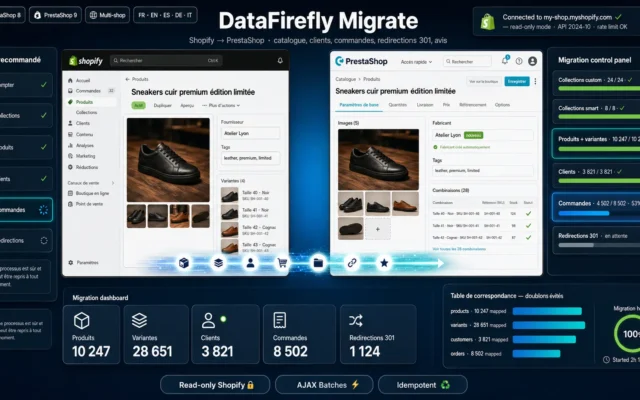The height and width of the screenshot is (400, 640).
Task: Click the person icon on migration flow
Action: (251, 263)
